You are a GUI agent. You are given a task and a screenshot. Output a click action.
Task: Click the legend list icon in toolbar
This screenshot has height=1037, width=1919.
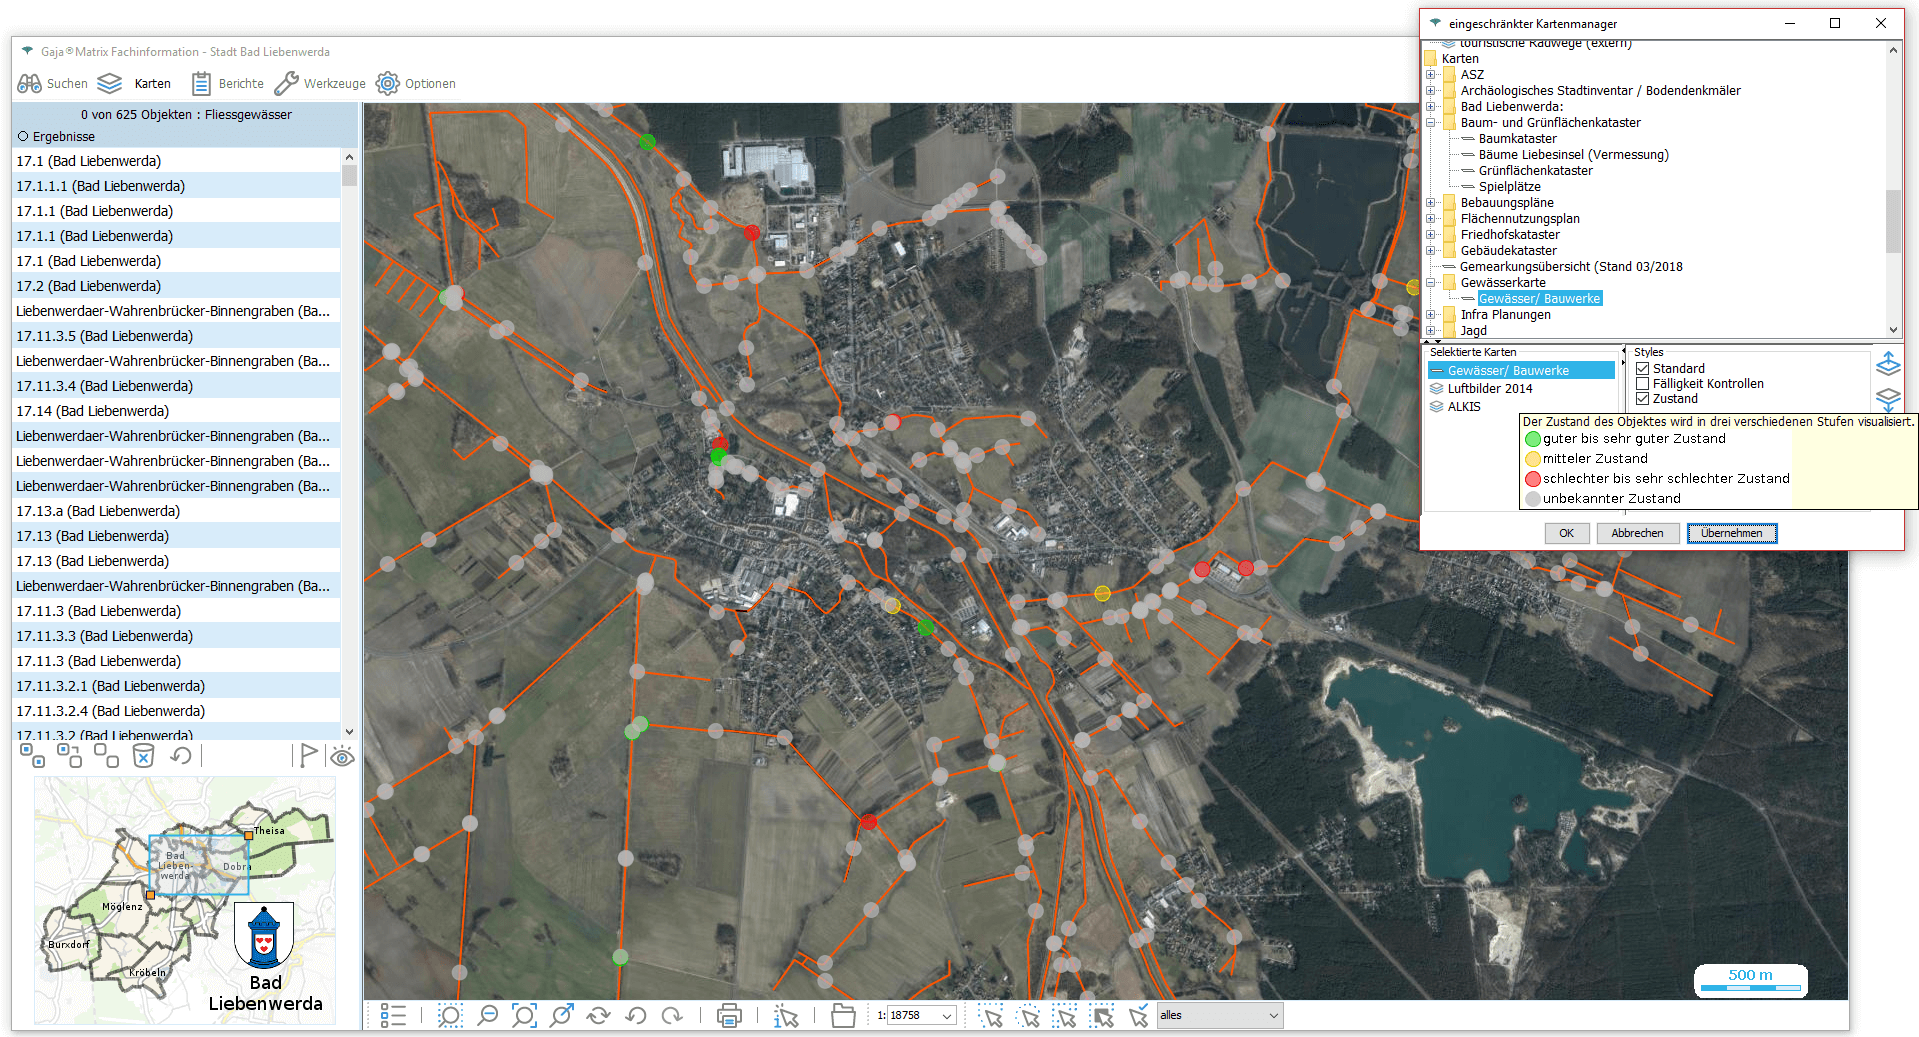click(393, 1016)
